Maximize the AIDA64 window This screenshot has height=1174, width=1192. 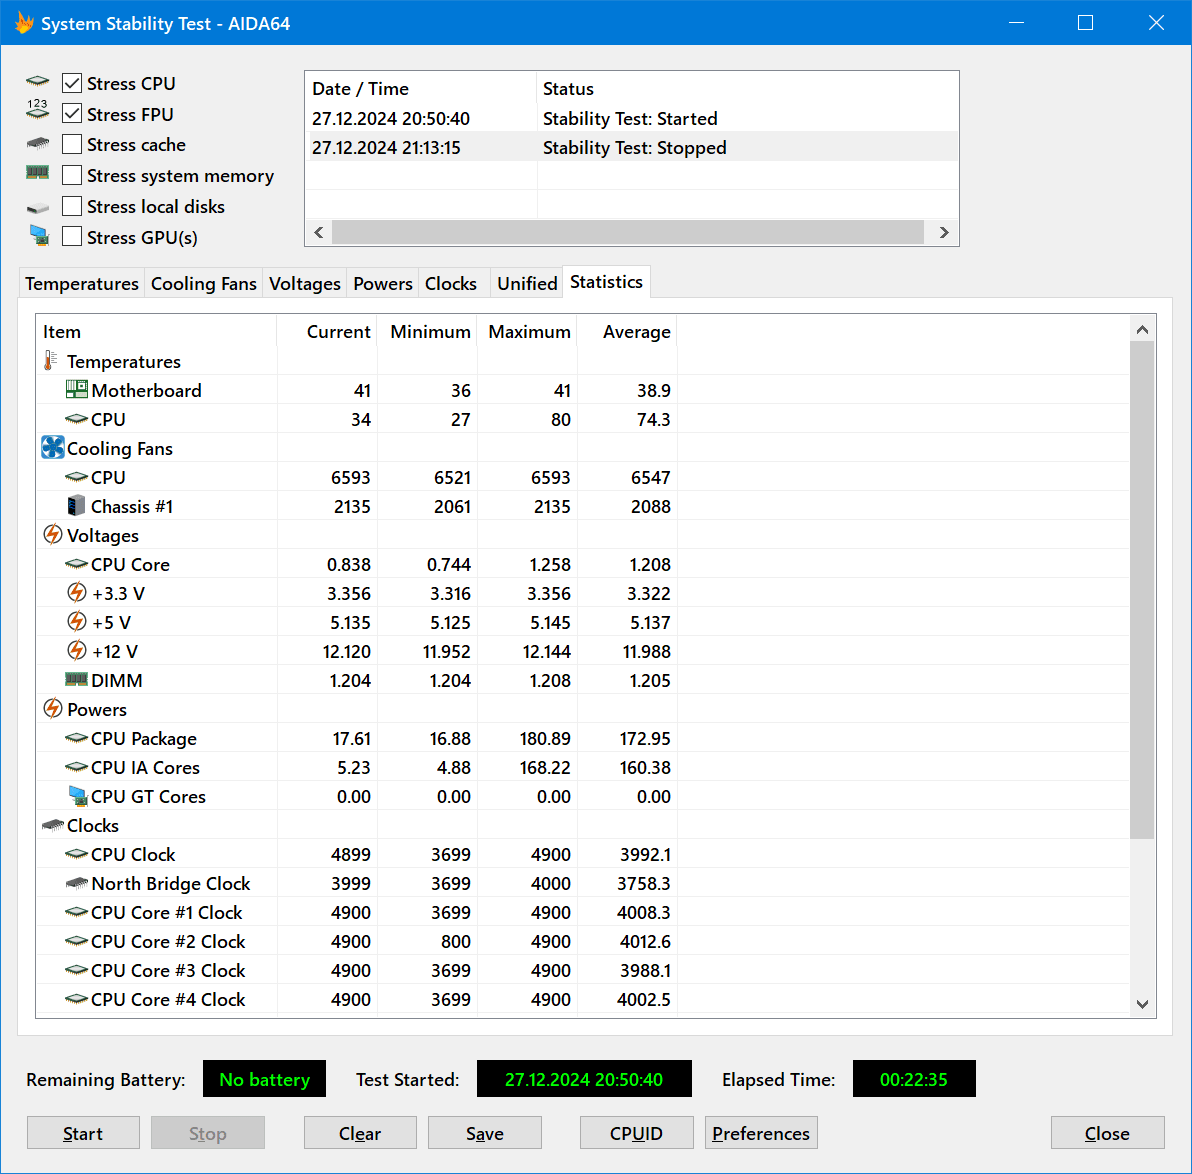(1086, 23)
